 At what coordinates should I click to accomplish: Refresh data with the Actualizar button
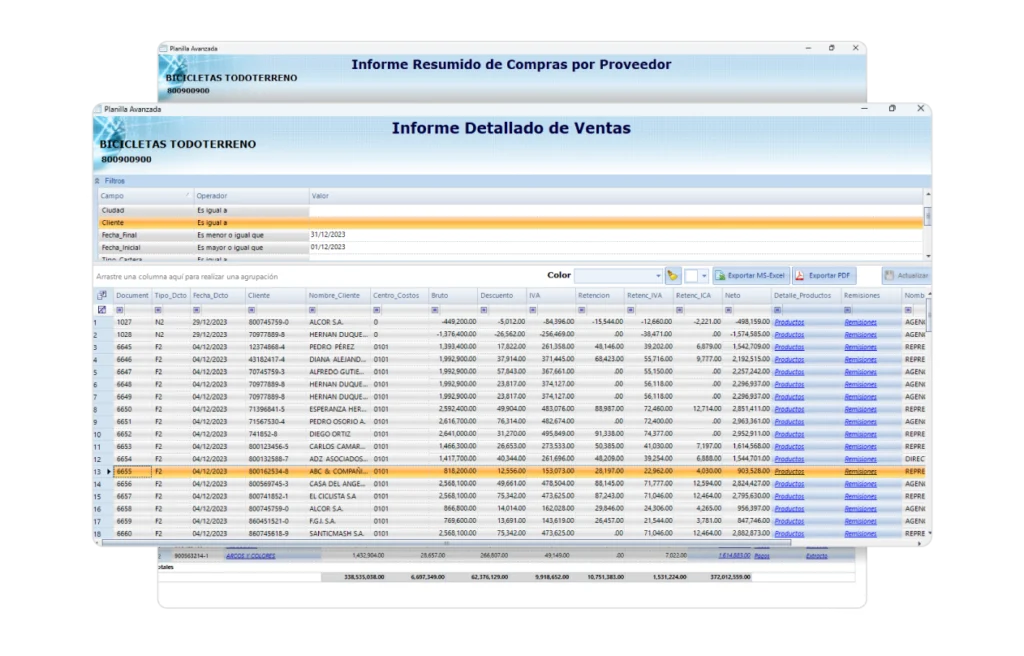pos(906,276)
